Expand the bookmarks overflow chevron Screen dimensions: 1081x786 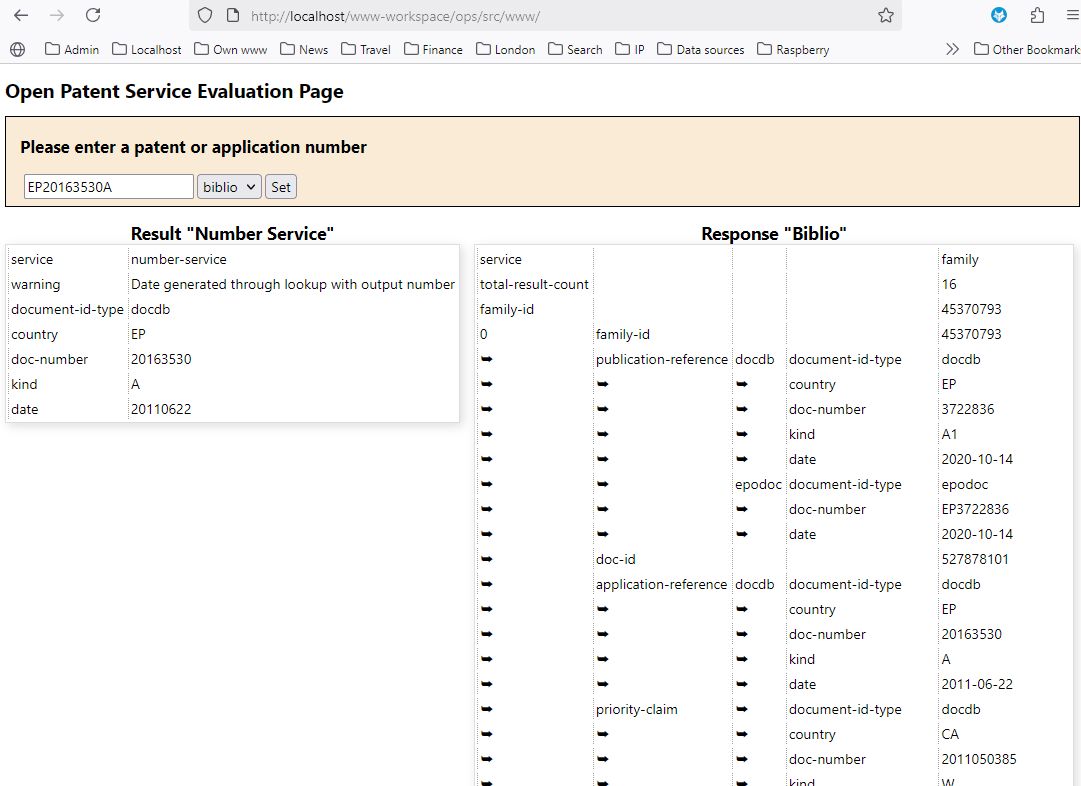click(x=952, y=49)
